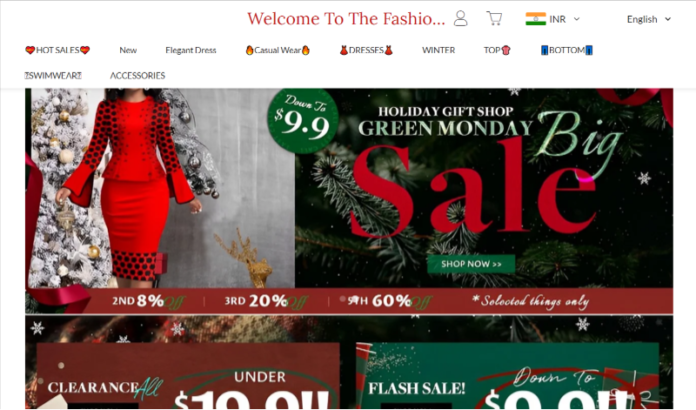Image resolution: width=696 pixels, height=410 pixels.
Task: Click the India flag icon
Action: click(535, 19)
